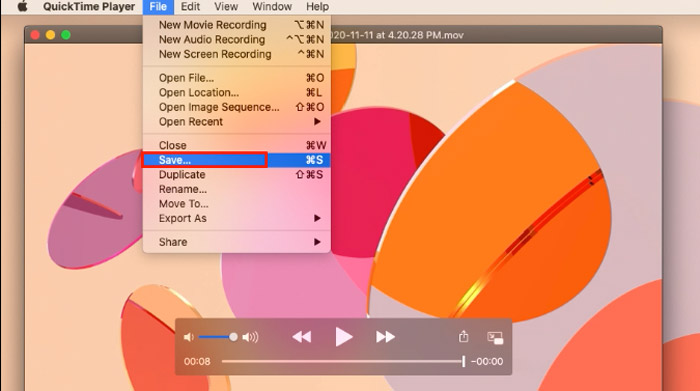Expand the Export As submenu
The image size is (700, 391).
pyautogui.click(x=237, y=219)
